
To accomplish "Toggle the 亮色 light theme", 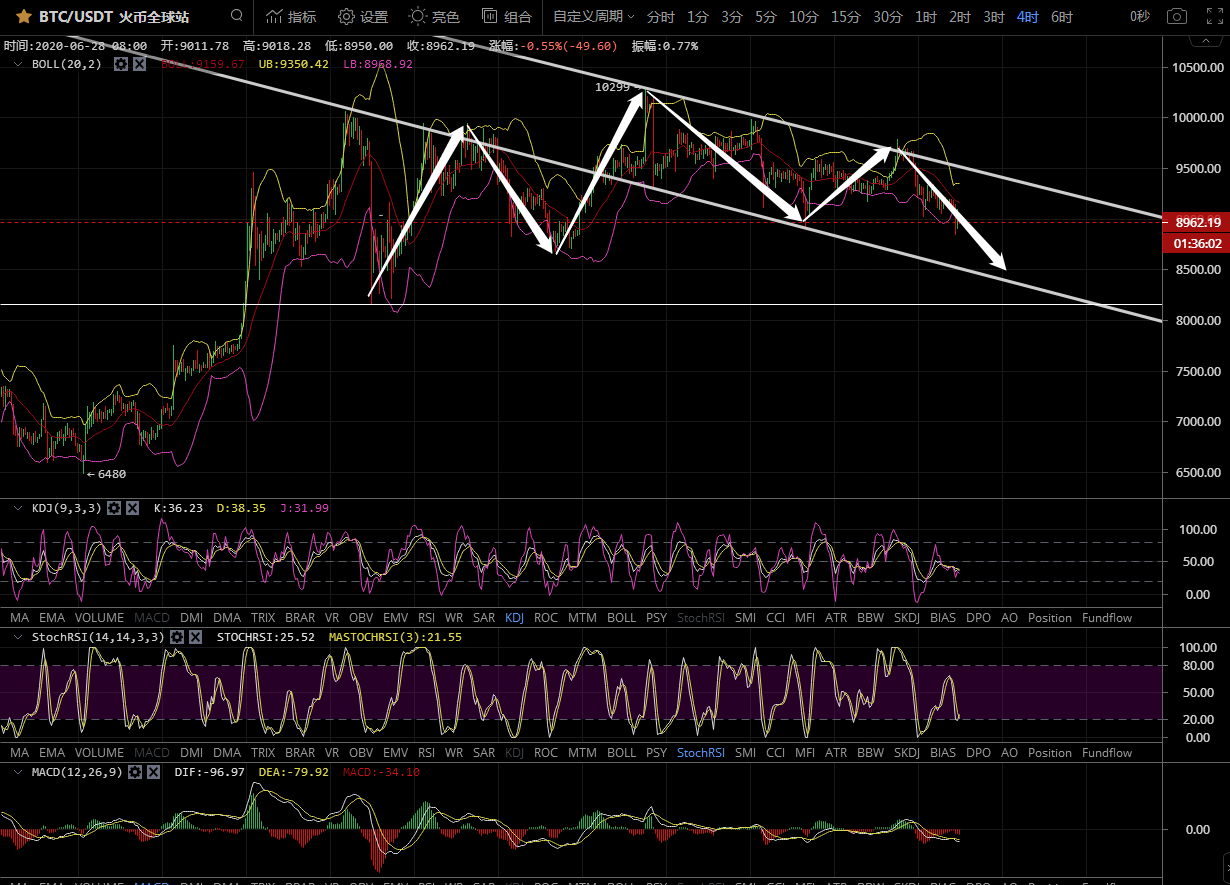I will click(x=435, y=17).
